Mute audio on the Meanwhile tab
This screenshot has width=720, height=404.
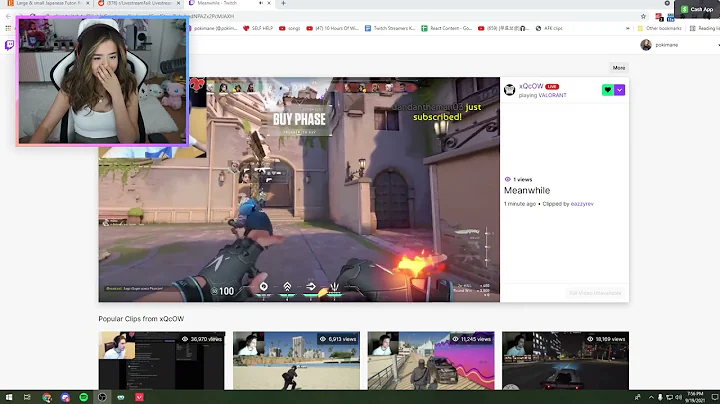pos(261,3)
